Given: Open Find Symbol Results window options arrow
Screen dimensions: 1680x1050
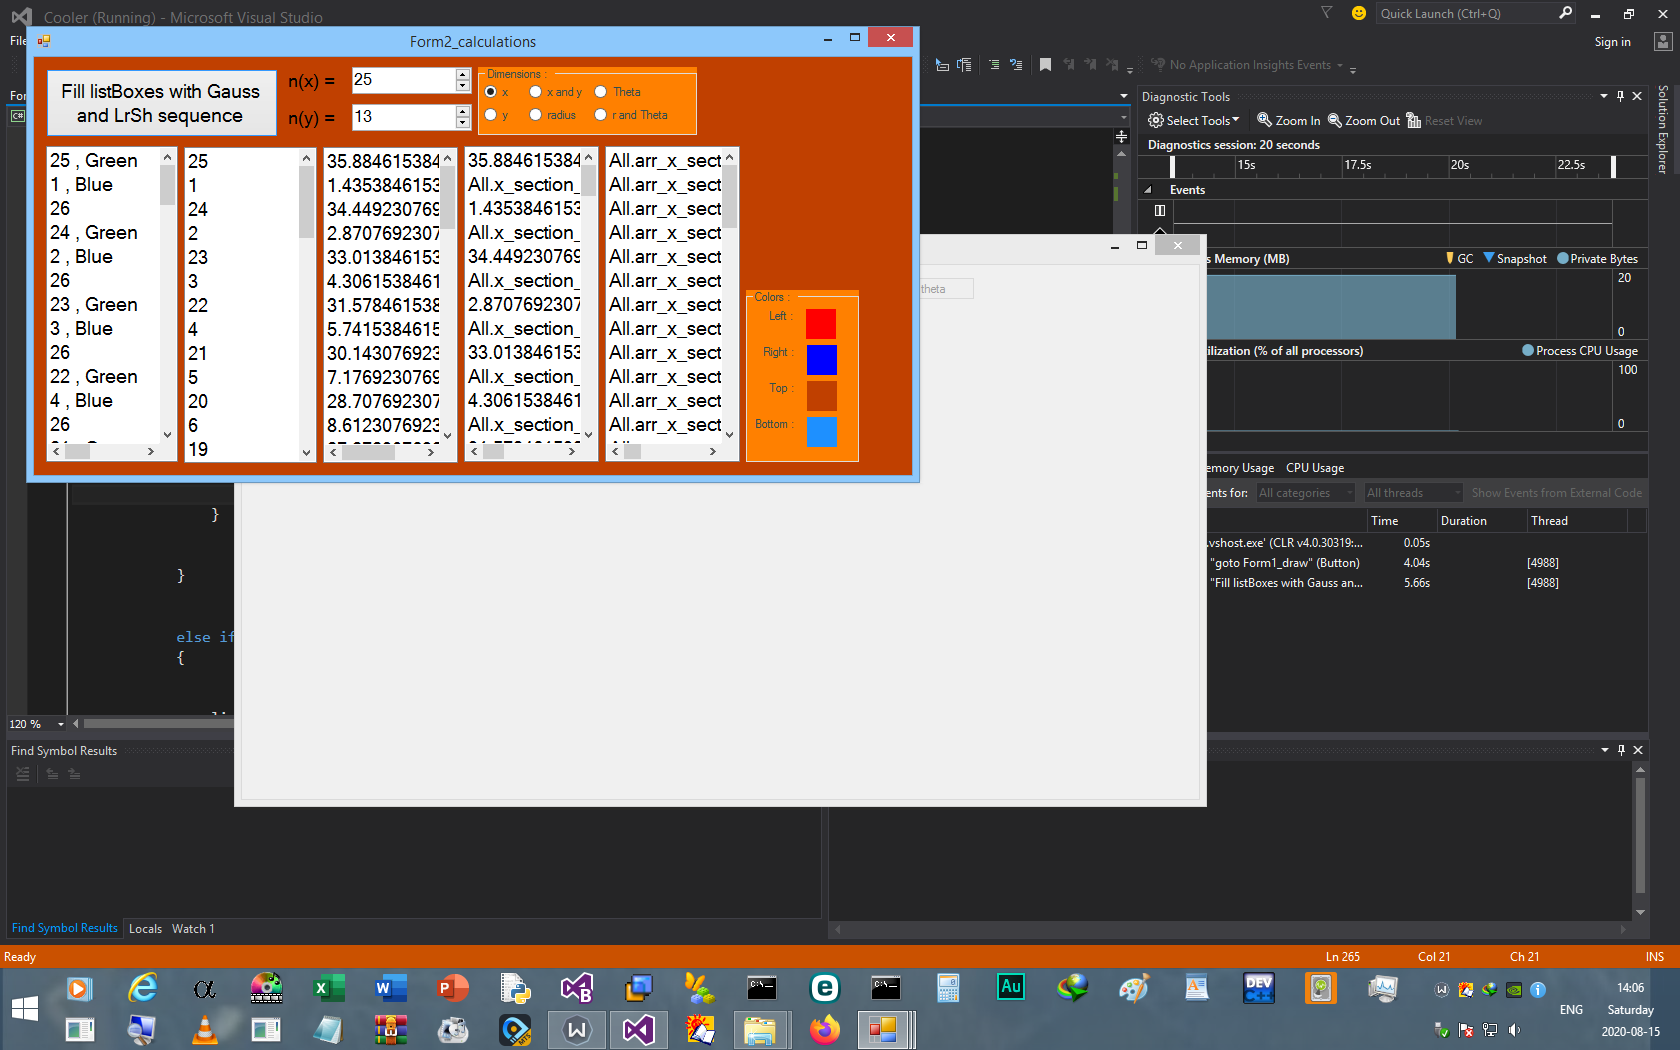Looking at the screenshot, I should coord(1605,750).
